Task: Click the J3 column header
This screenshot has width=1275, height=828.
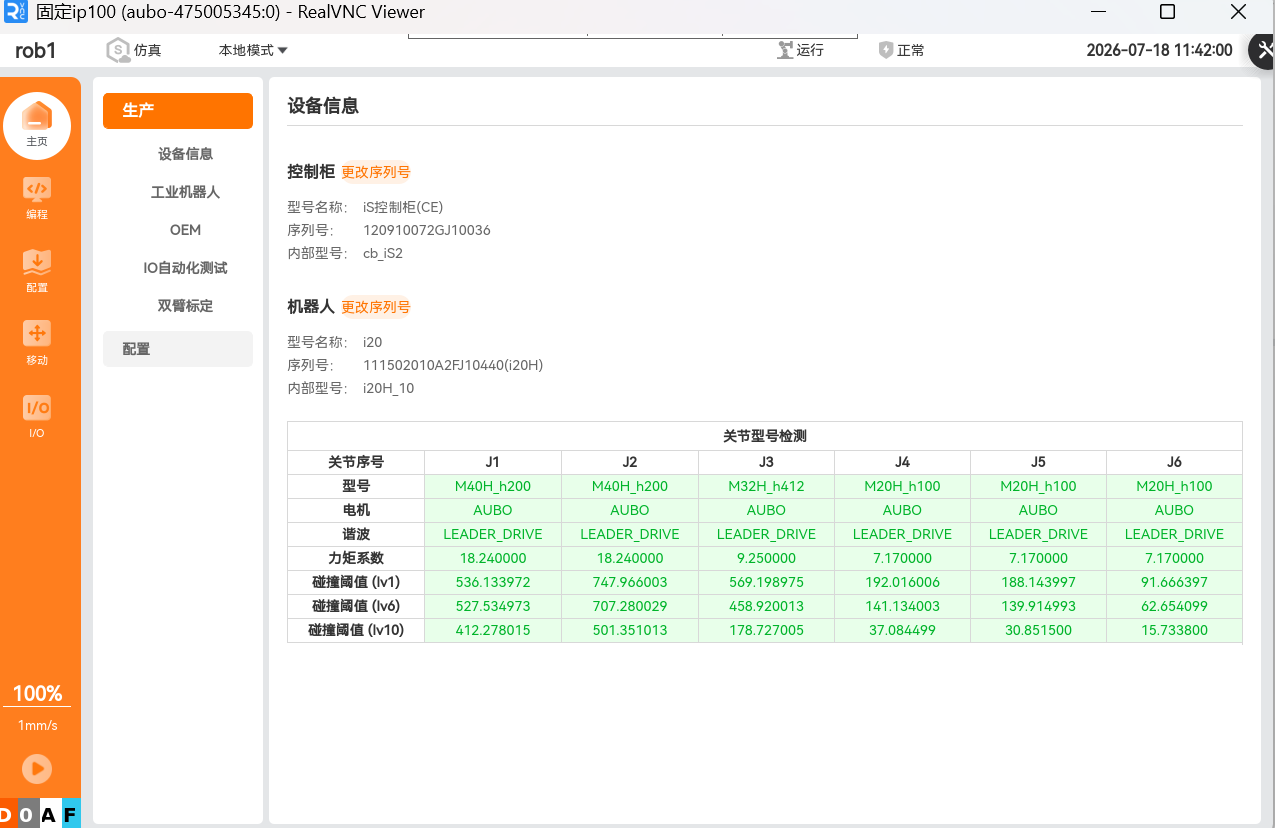Action: 766,462
